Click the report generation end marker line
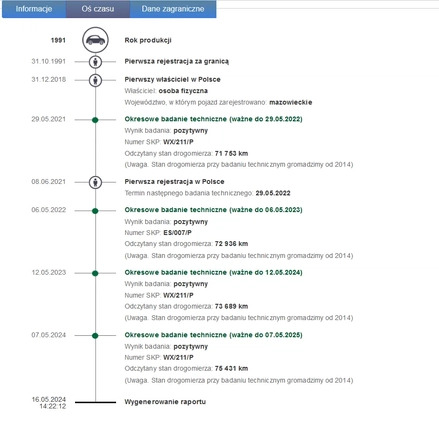The height and width of the screenshot is (422, 439). 95,402
